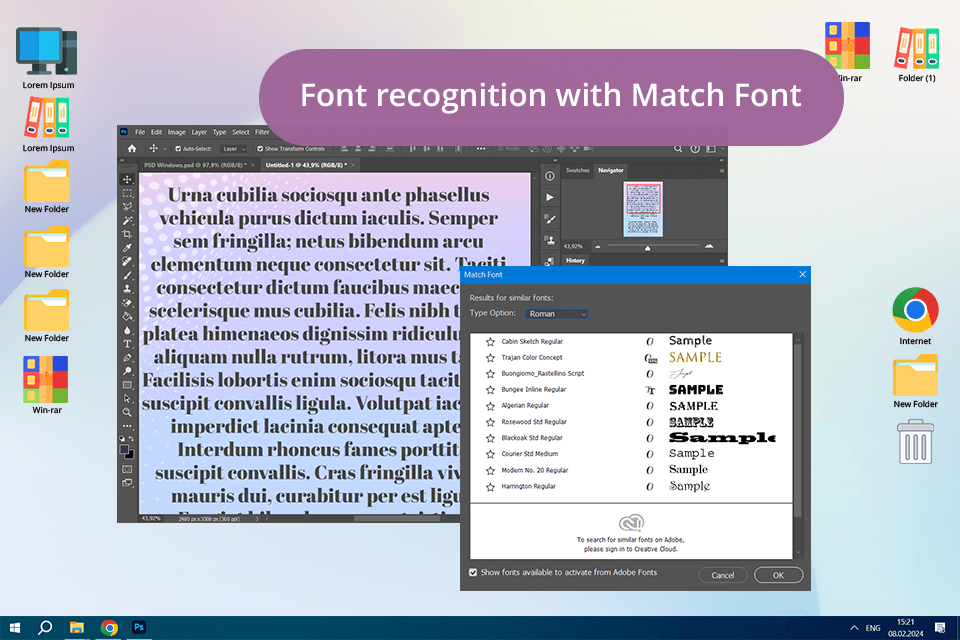
Task: Select the Healing Brush tool
Action: click(127, 262)
